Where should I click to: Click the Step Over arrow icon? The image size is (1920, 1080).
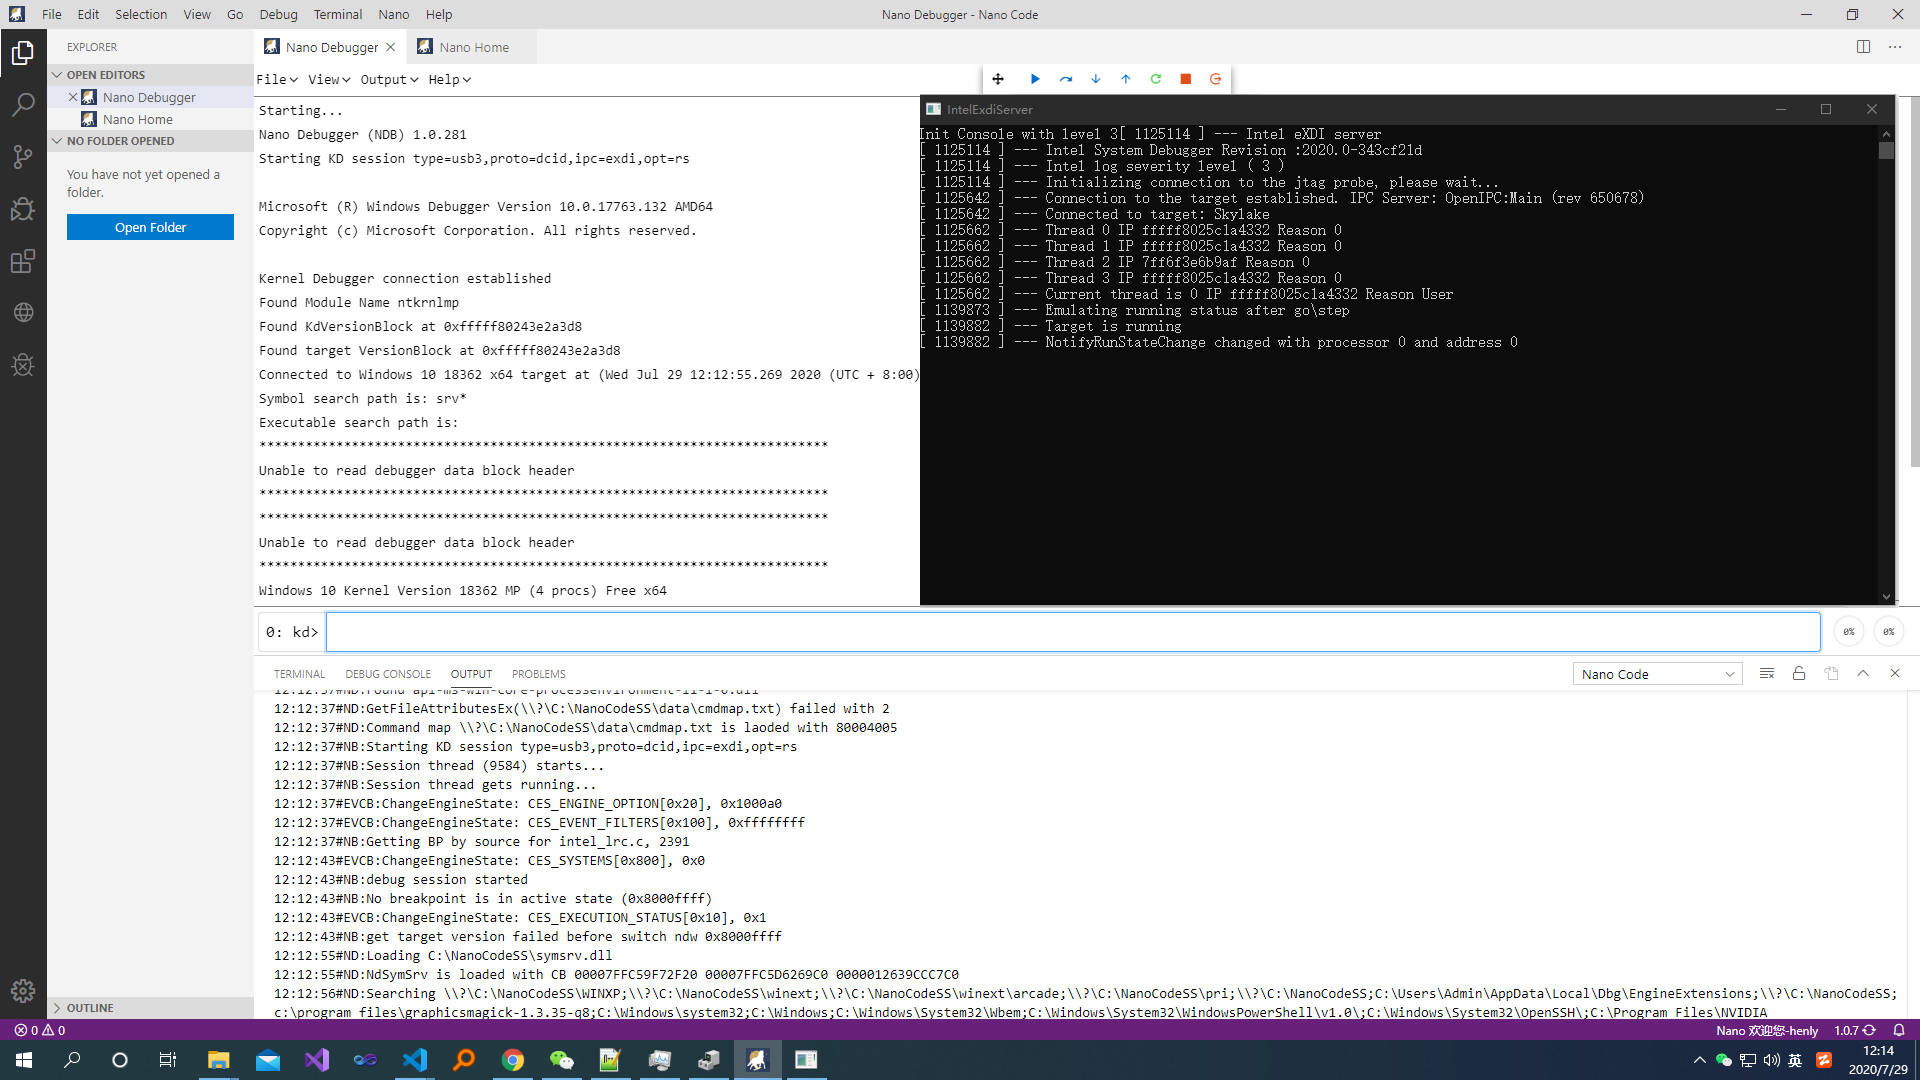(1066, 79)
